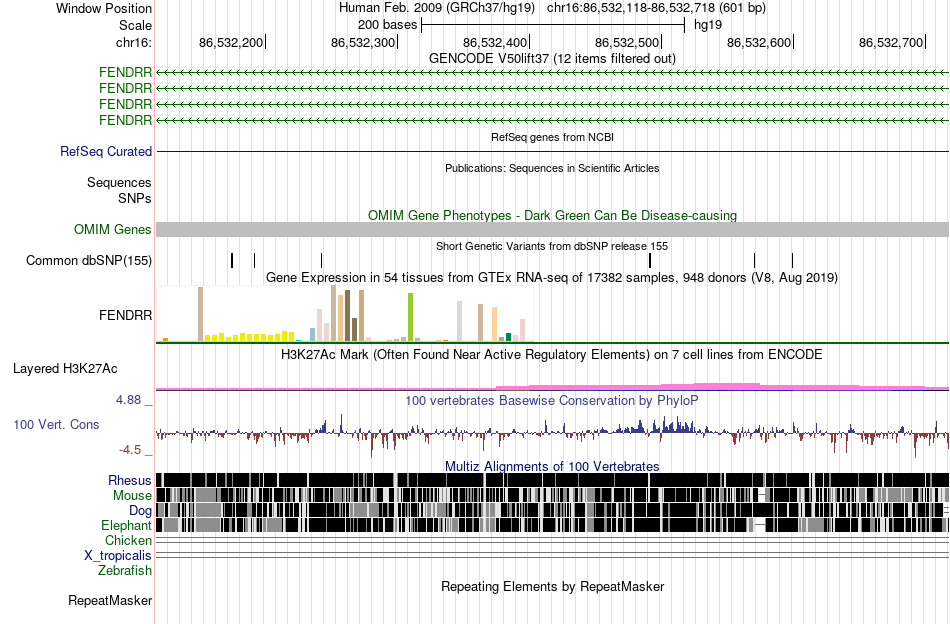Click the Scale track label
The height and width of the screenshot is (624, 950).
coord(135,25)
